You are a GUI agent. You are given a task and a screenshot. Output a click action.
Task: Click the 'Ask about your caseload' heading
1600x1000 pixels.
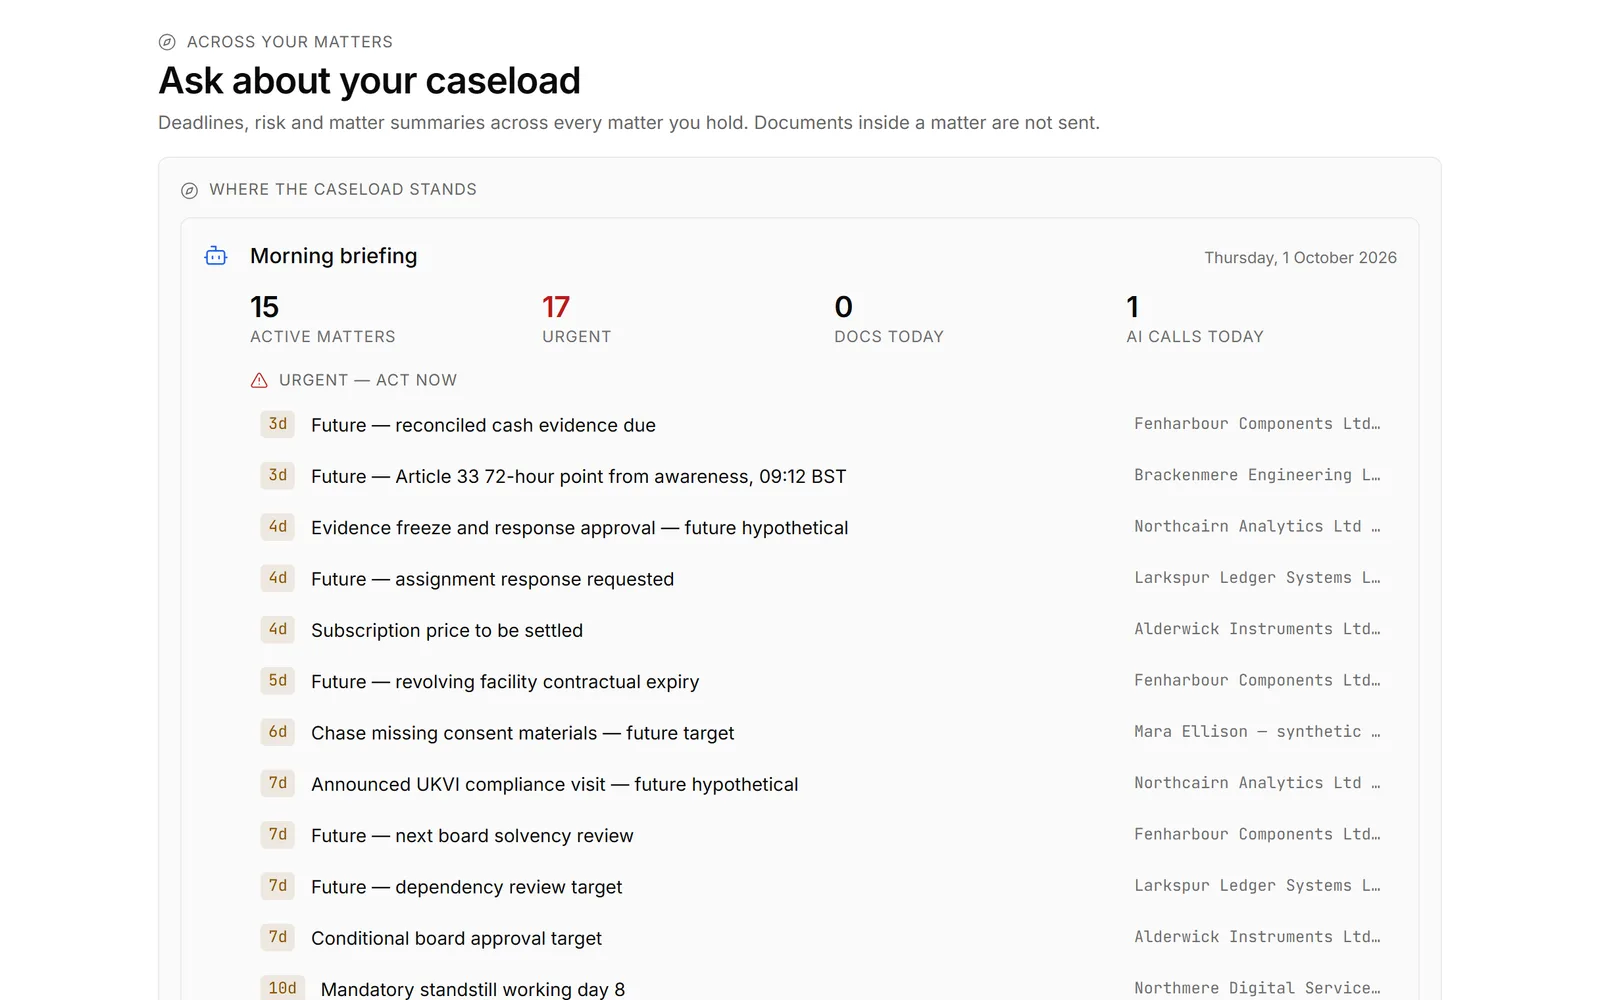click(x=369, y=81)
